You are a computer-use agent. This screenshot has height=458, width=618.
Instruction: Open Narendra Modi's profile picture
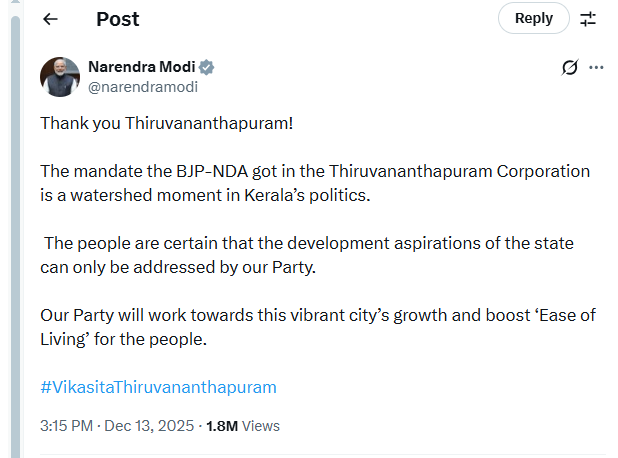point(60,77)
